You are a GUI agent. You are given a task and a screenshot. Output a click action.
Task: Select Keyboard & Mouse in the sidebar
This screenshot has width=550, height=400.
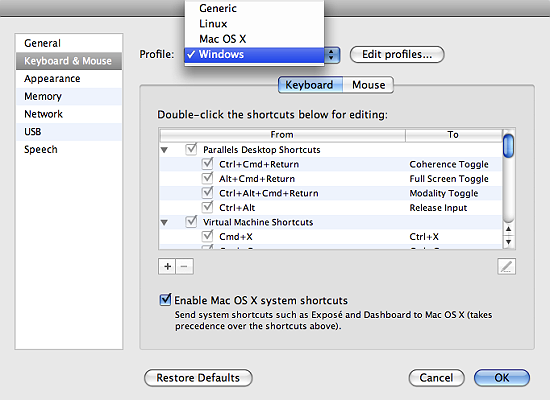[69, 61]
